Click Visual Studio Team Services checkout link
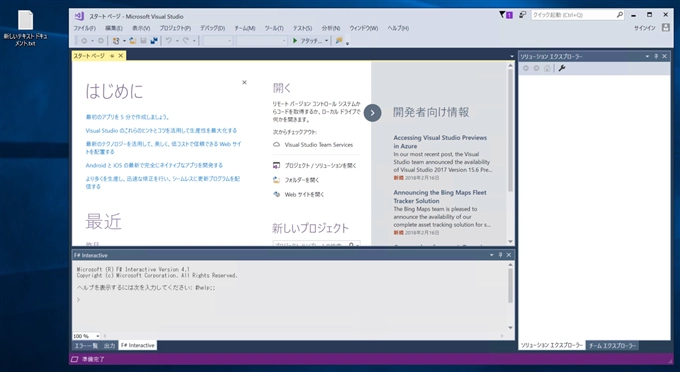680x372 pixels. pos(319,145)
